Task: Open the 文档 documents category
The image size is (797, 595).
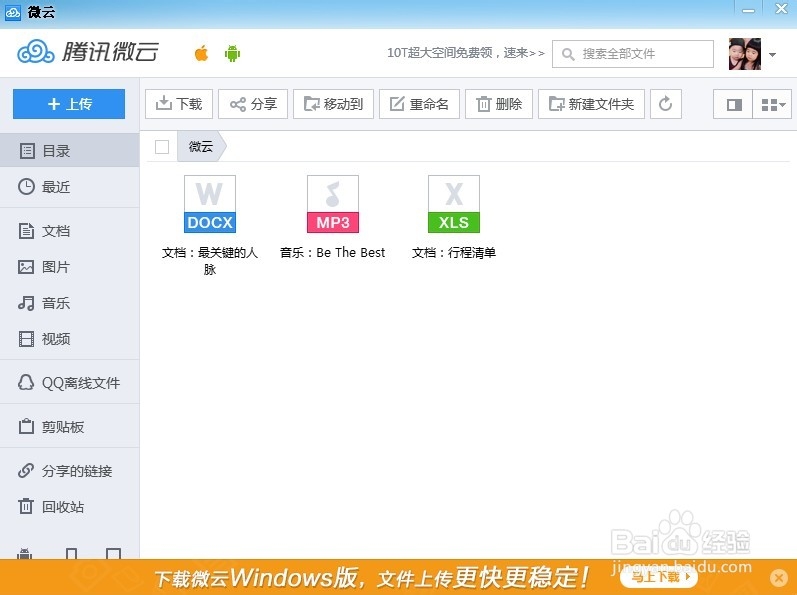Action: (70, 231)
